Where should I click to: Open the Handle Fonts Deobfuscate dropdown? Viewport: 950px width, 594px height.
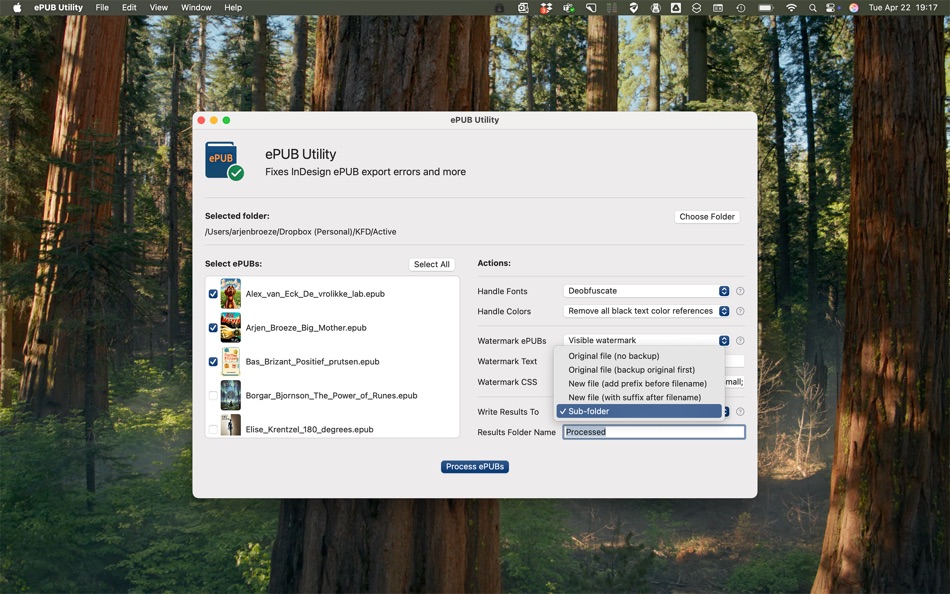(x=646, y=291)
